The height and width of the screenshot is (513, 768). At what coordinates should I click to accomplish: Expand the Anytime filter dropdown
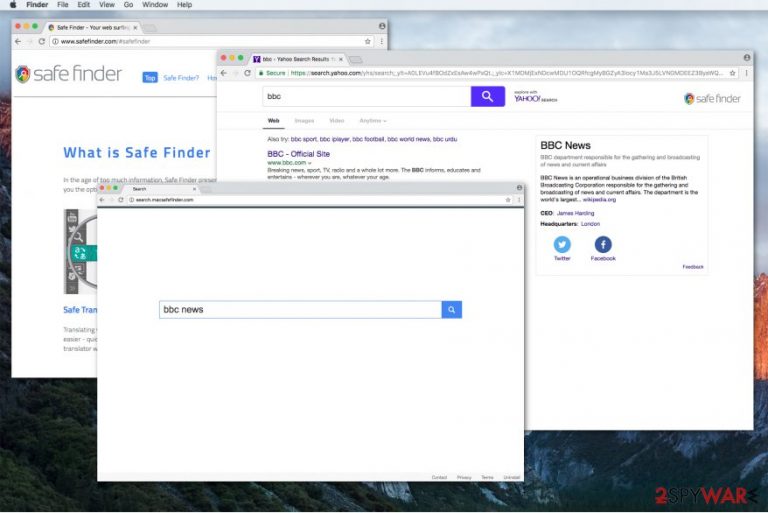pyautogui.click(x=373, y=121)
